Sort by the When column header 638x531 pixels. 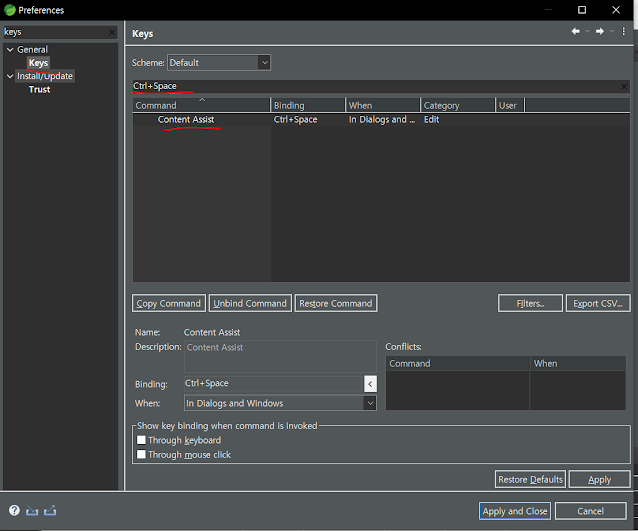tap(383, 105)
